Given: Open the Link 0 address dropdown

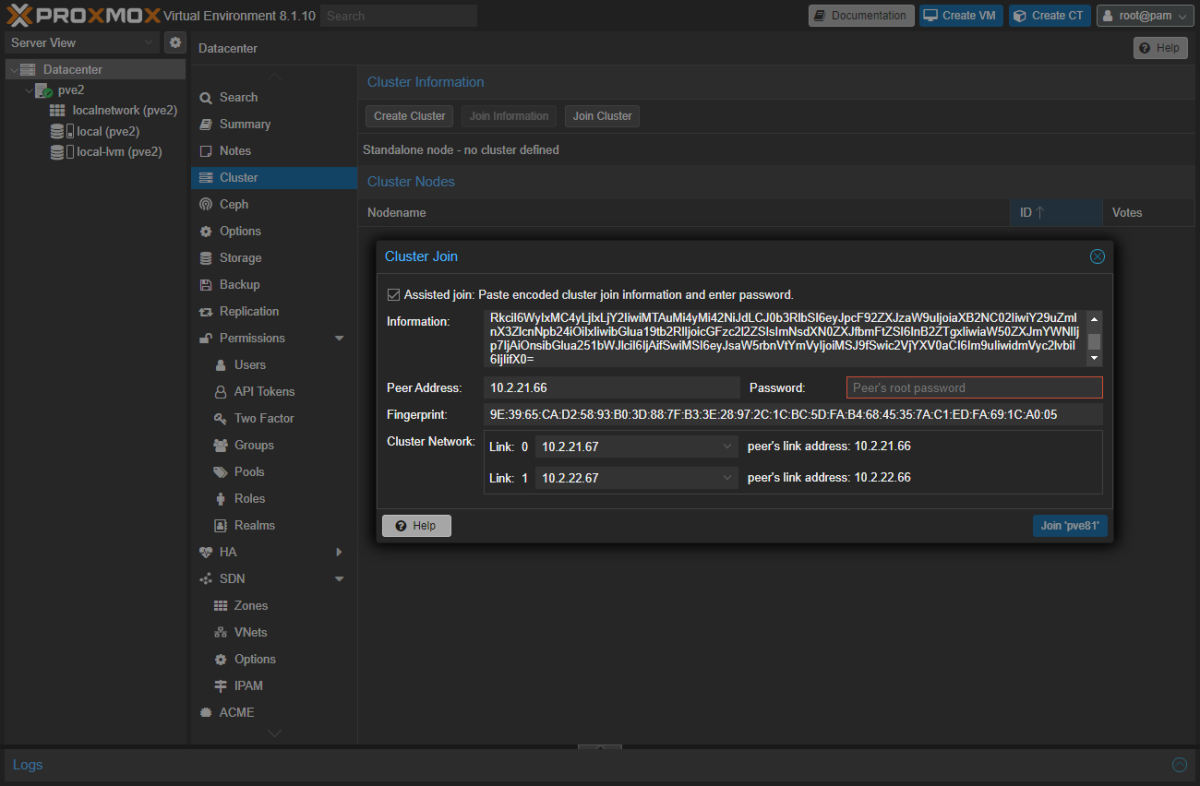Looking at the screenshot, I should (x=729, y=447).
